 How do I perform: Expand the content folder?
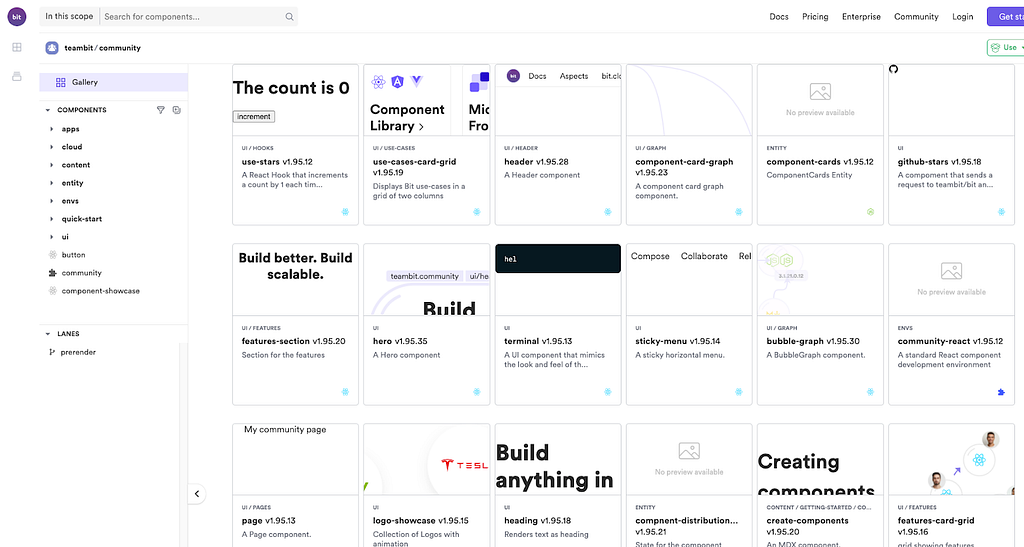point(52,165)
